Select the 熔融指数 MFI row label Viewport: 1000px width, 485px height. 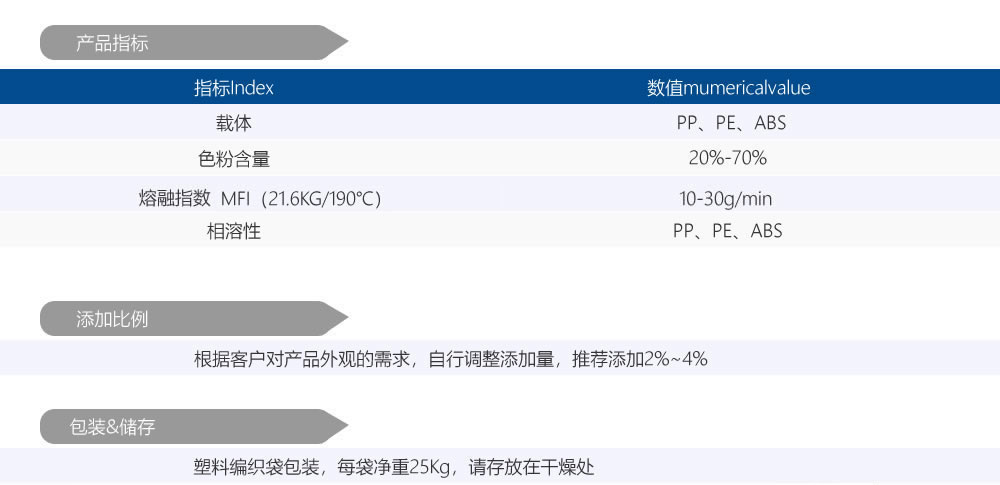260,198
